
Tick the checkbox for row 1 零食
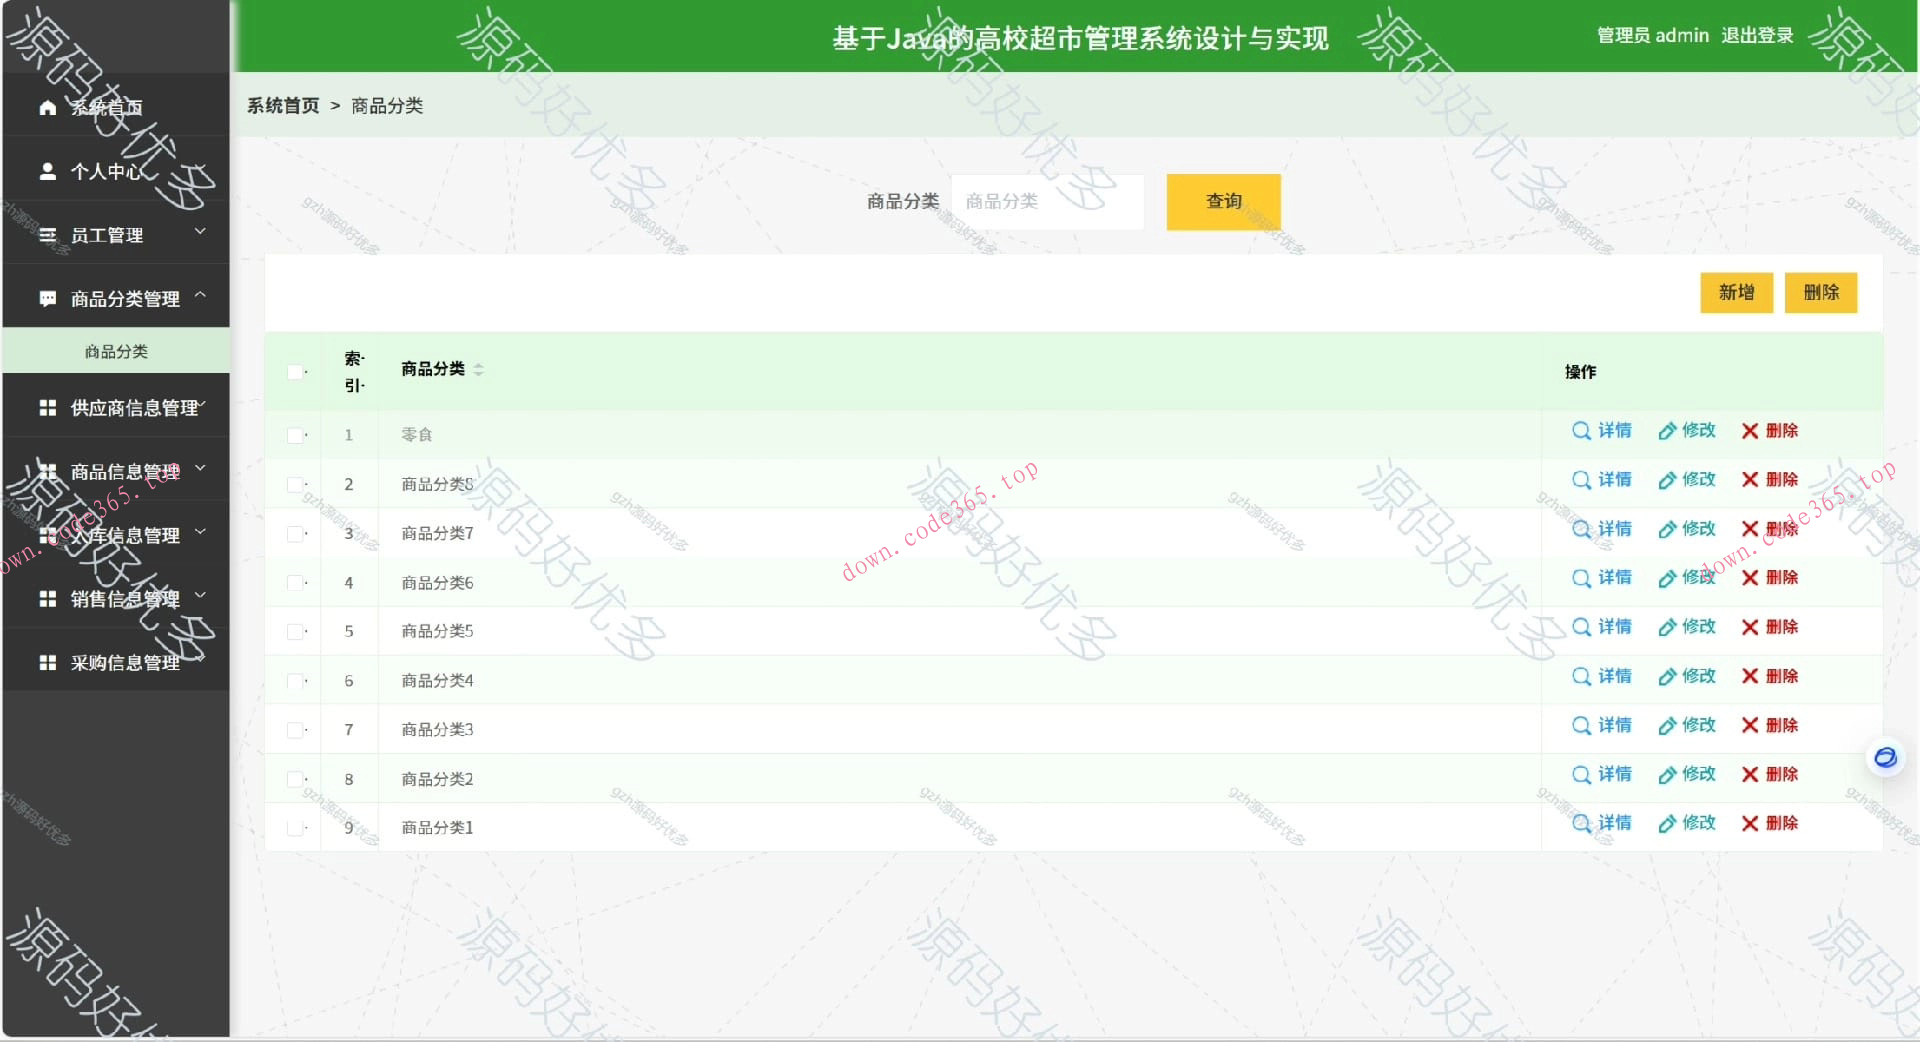pos(293,435)
